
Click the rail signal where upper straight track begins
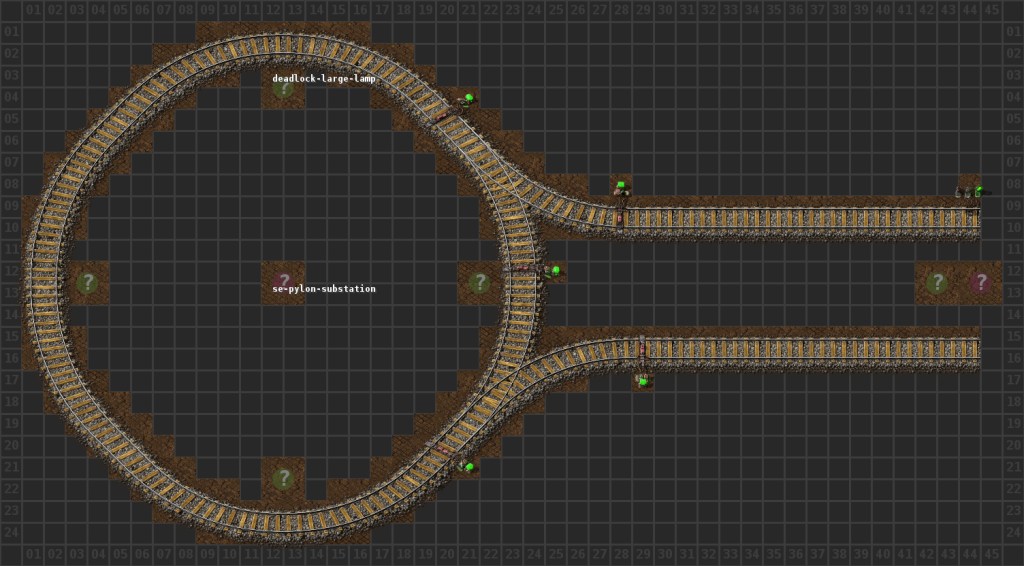(x=621, y=189)
